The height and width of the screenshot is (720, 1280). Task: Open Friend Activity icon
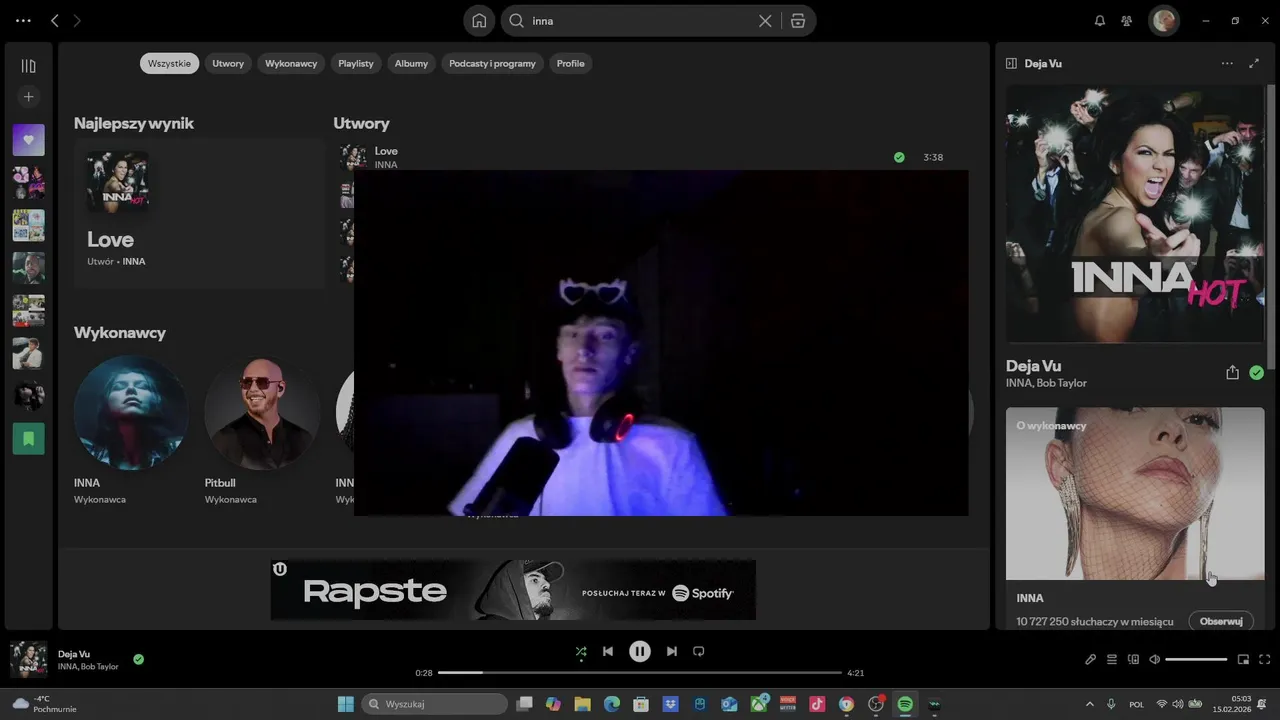[1127, 20]
